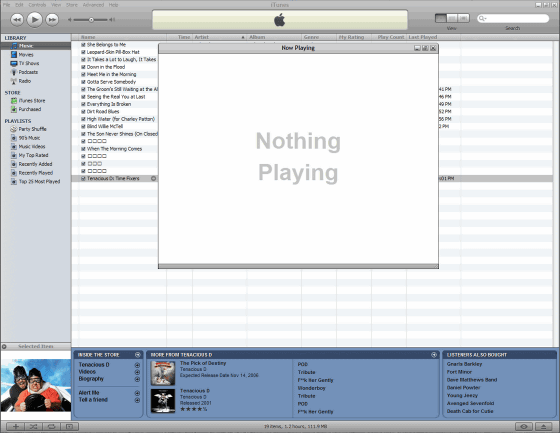
Task: Uncheck the Leopard-Skin Pill-Box Hat checkbox
Action: (83, 52)
